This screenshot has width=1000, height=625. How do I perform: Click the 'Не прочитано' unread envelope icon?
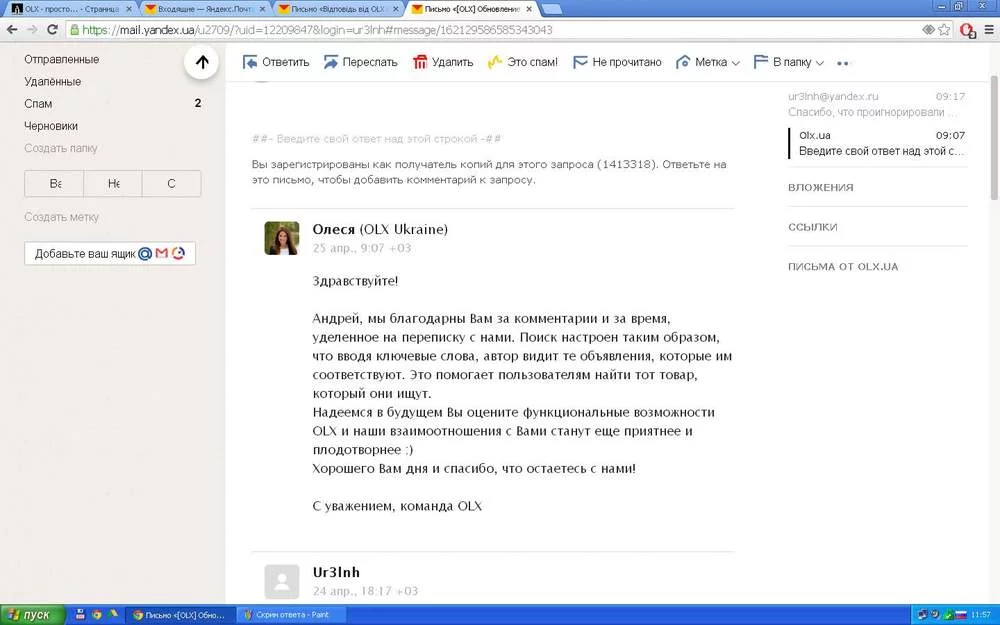tap(580, 62)
